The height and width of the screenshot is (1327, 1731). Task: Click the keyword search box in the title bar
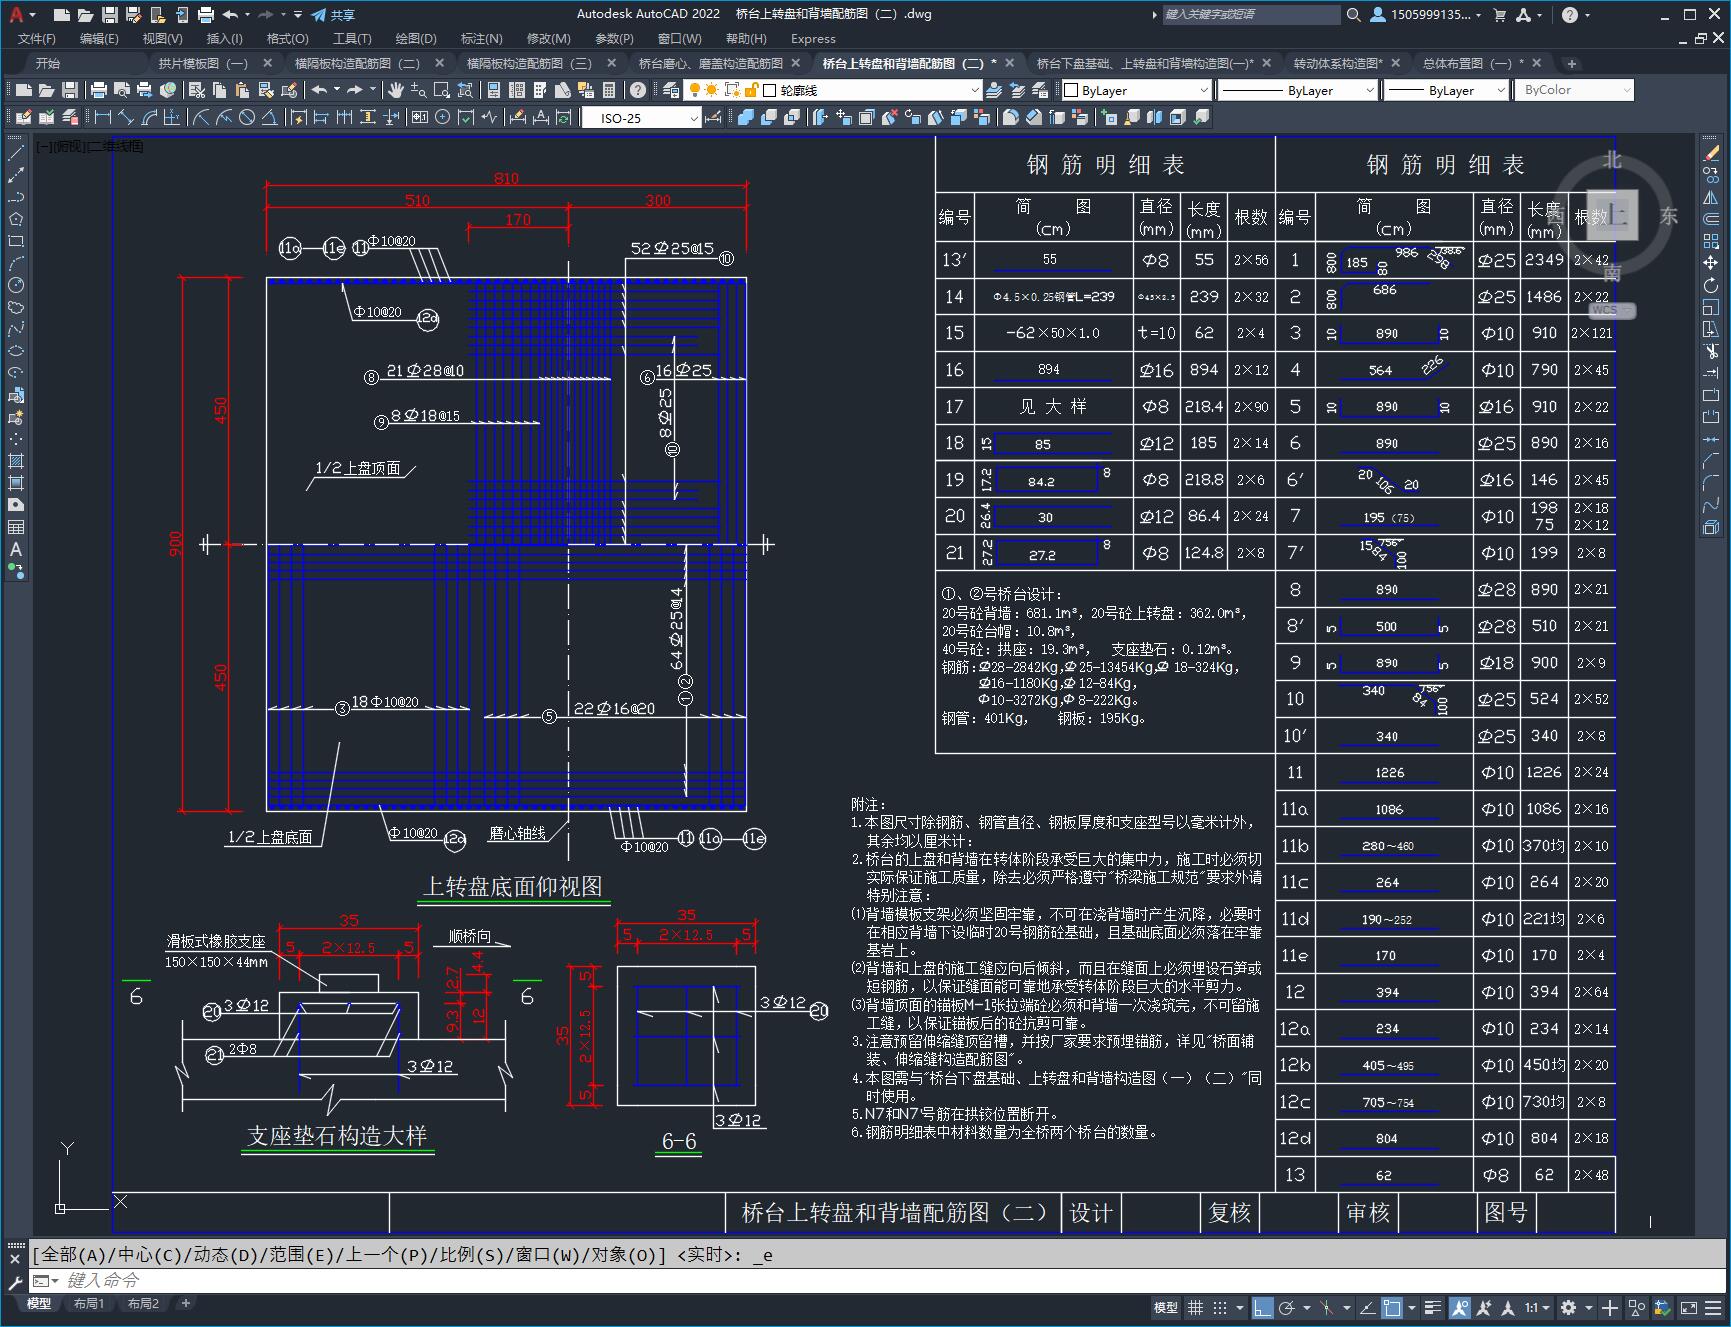(1250, 15)
